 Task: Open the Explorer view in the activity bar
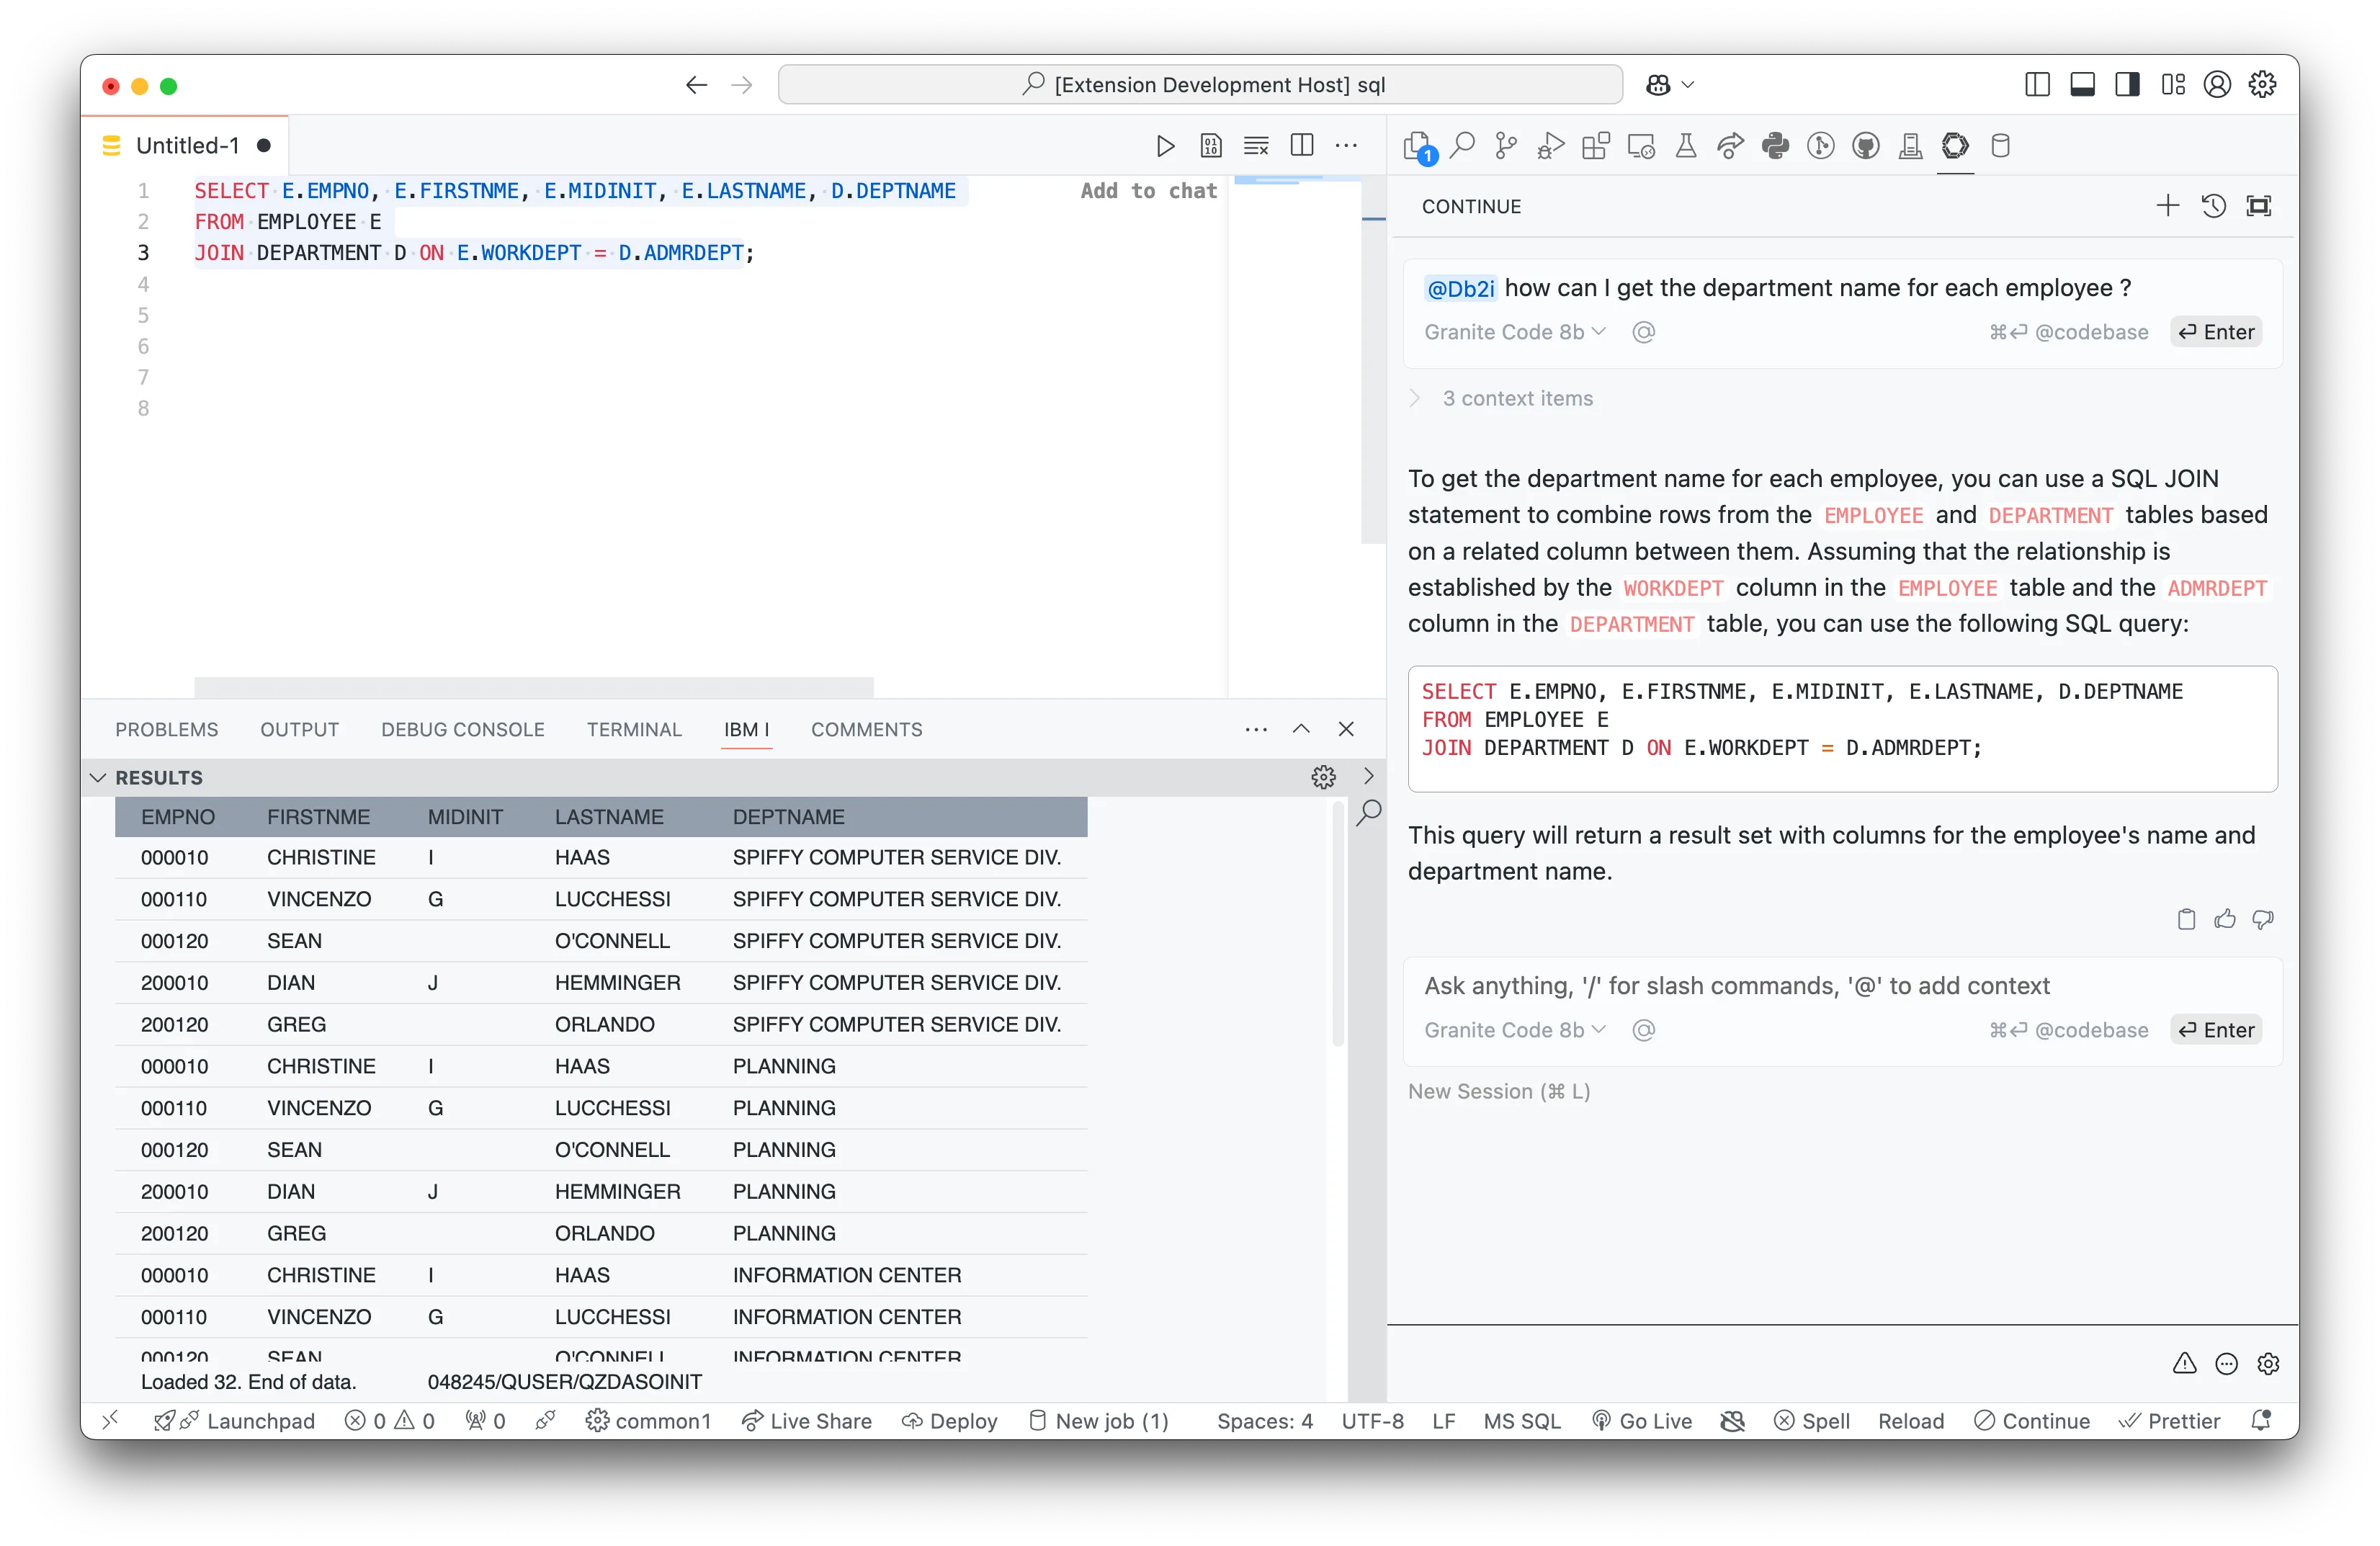click(x=1419, y=146)
